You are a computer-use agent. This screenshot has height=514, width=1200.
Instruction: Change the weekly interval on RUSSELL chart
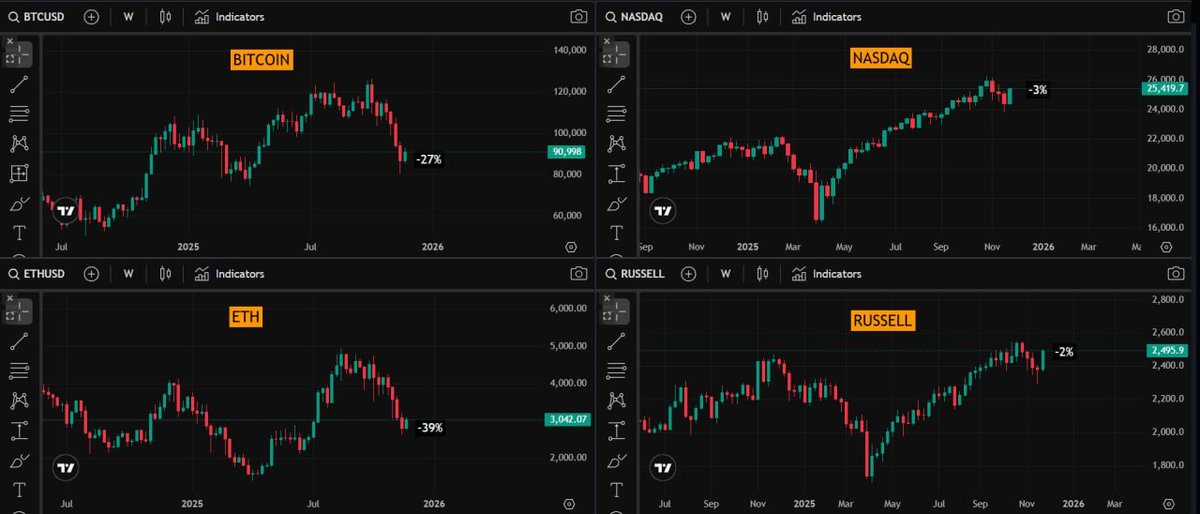point(726,273)
